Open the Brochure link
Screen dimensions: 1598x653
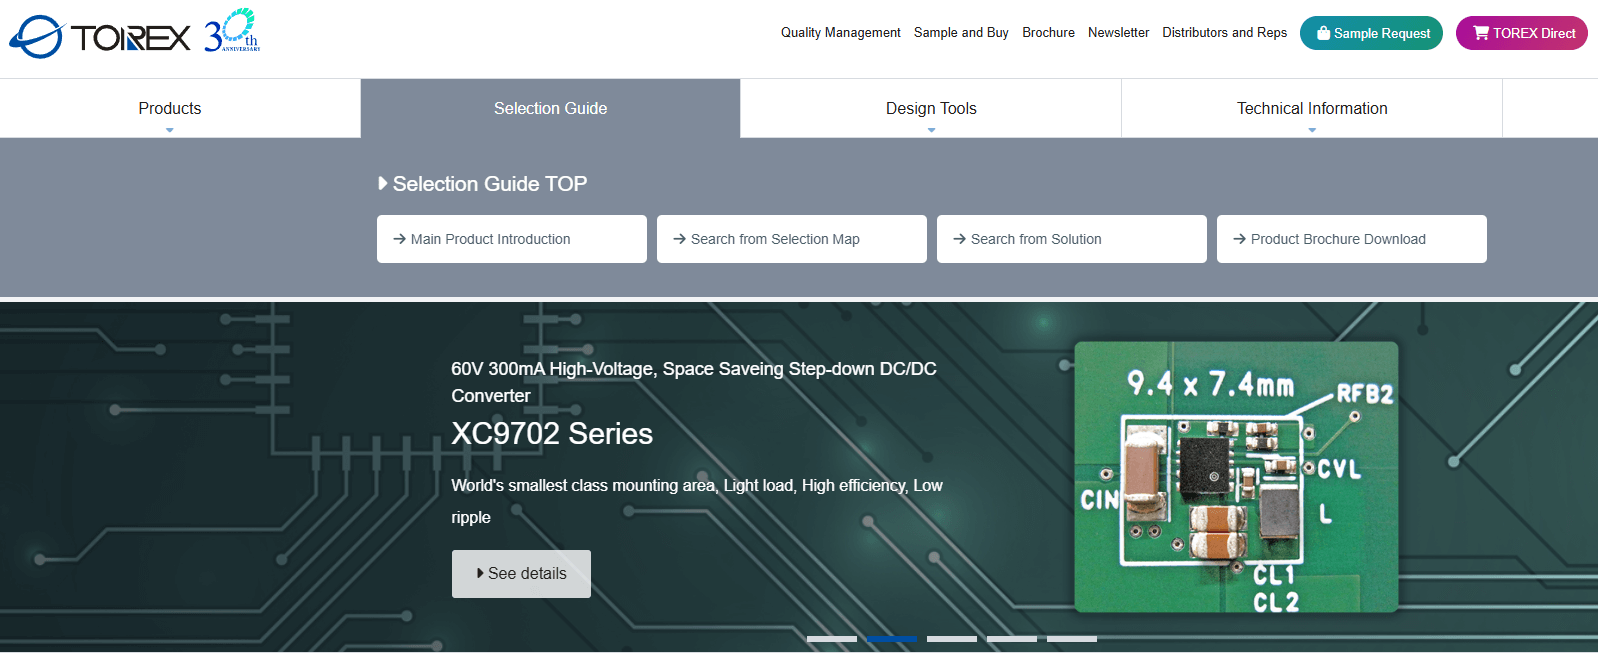pyautogui.click(x=1048, y=33)
